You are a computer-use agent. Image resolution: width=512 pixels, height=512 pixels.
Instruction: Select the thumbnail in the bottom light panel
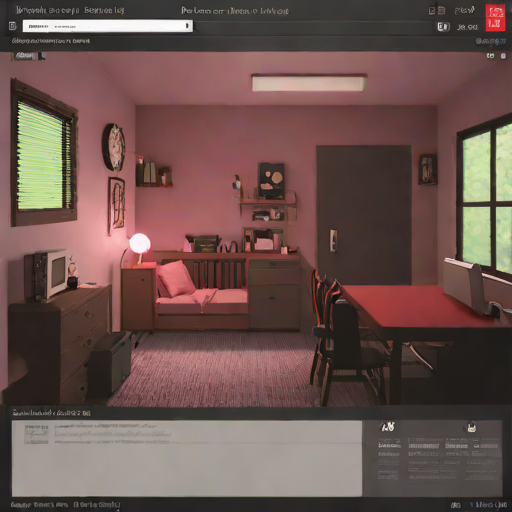37,434
